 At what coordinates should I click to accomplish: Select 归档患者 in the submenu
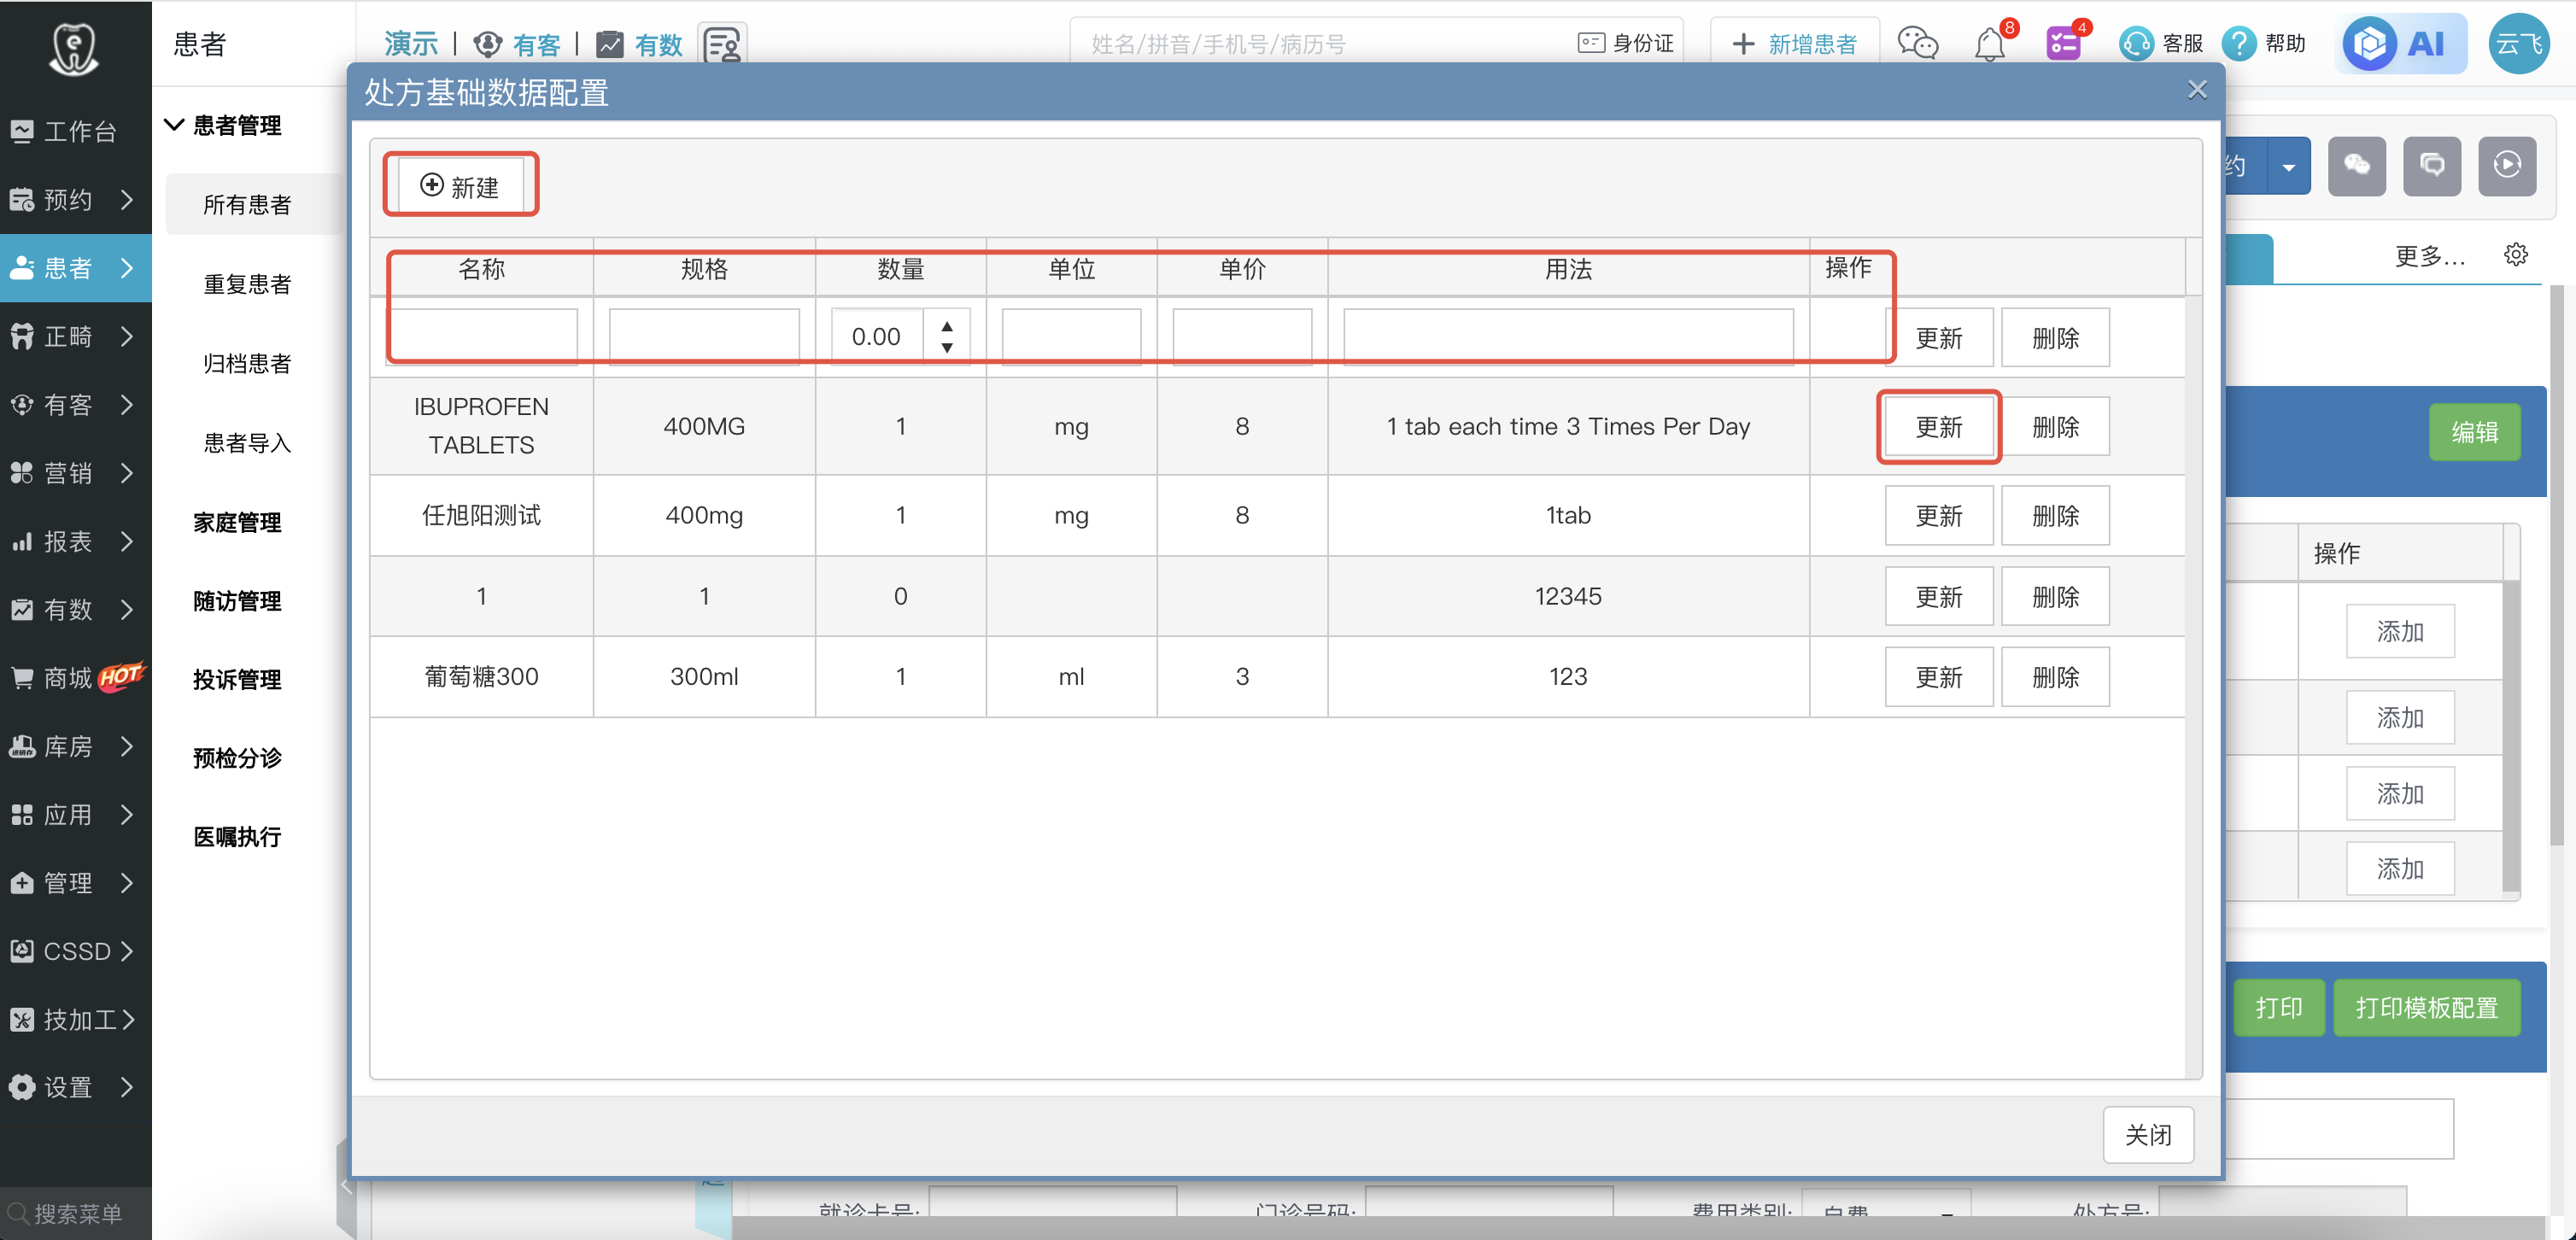pos(247,363)
